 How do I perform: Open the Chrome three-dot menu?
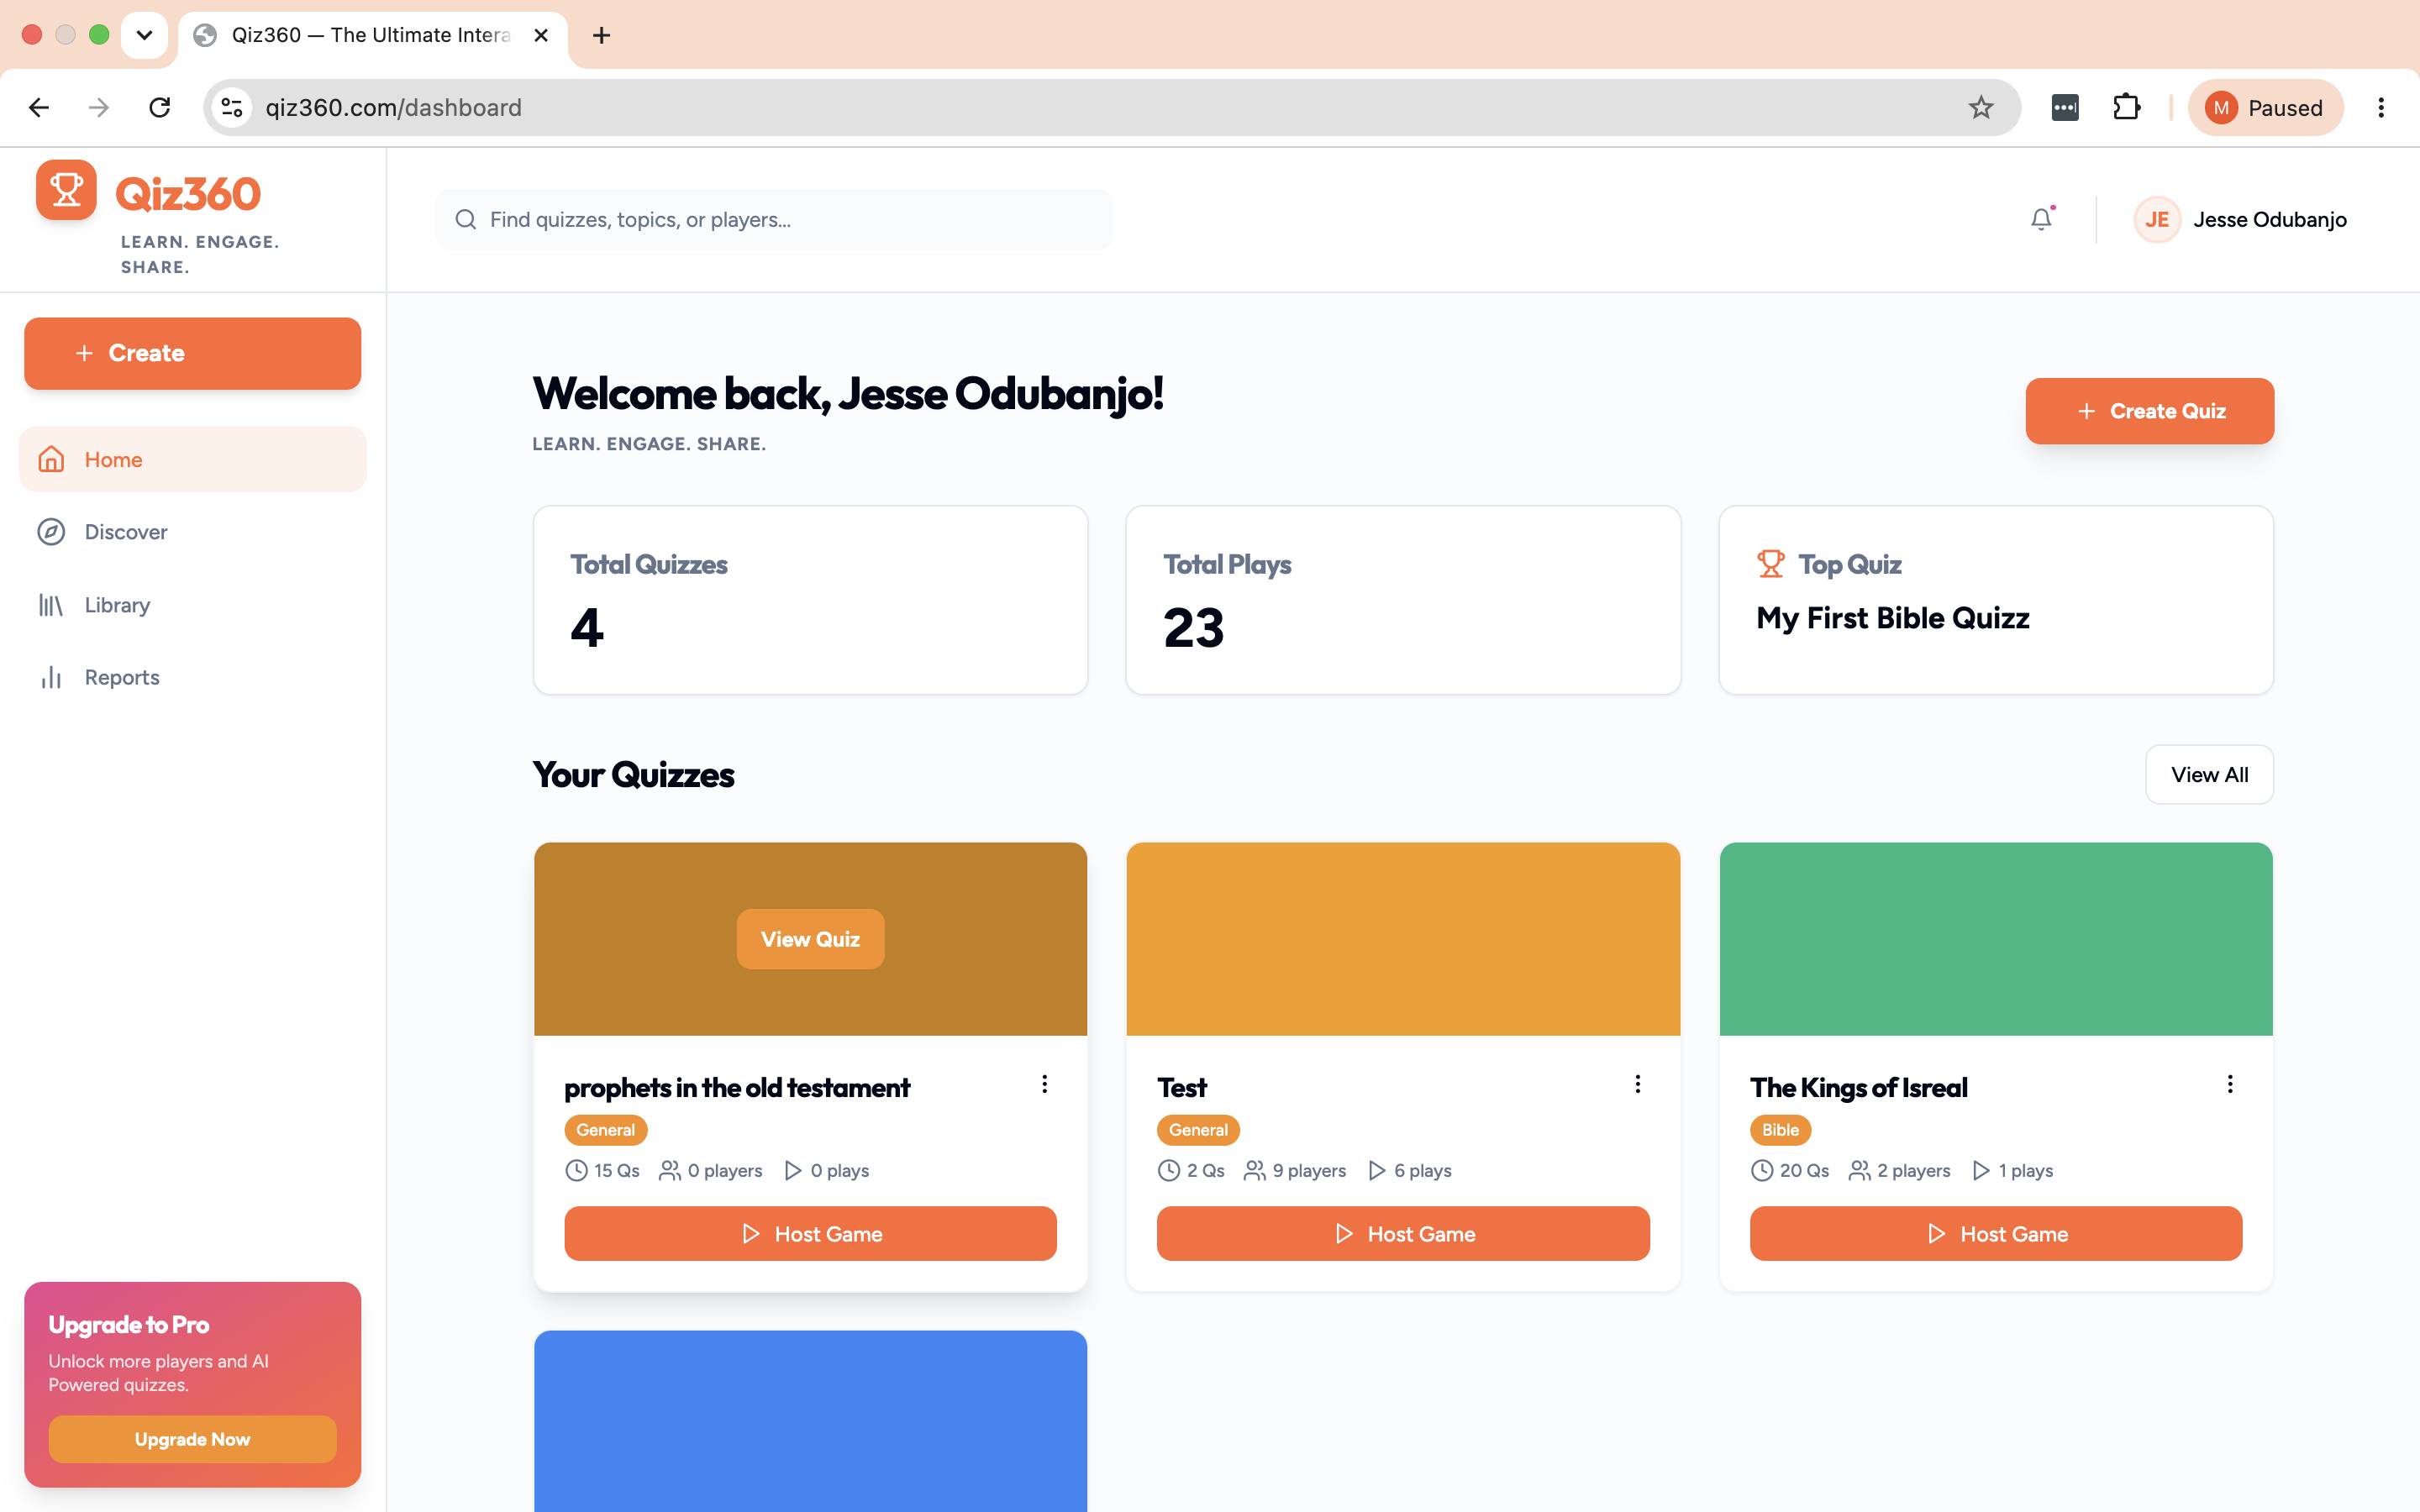[2380, 107]
